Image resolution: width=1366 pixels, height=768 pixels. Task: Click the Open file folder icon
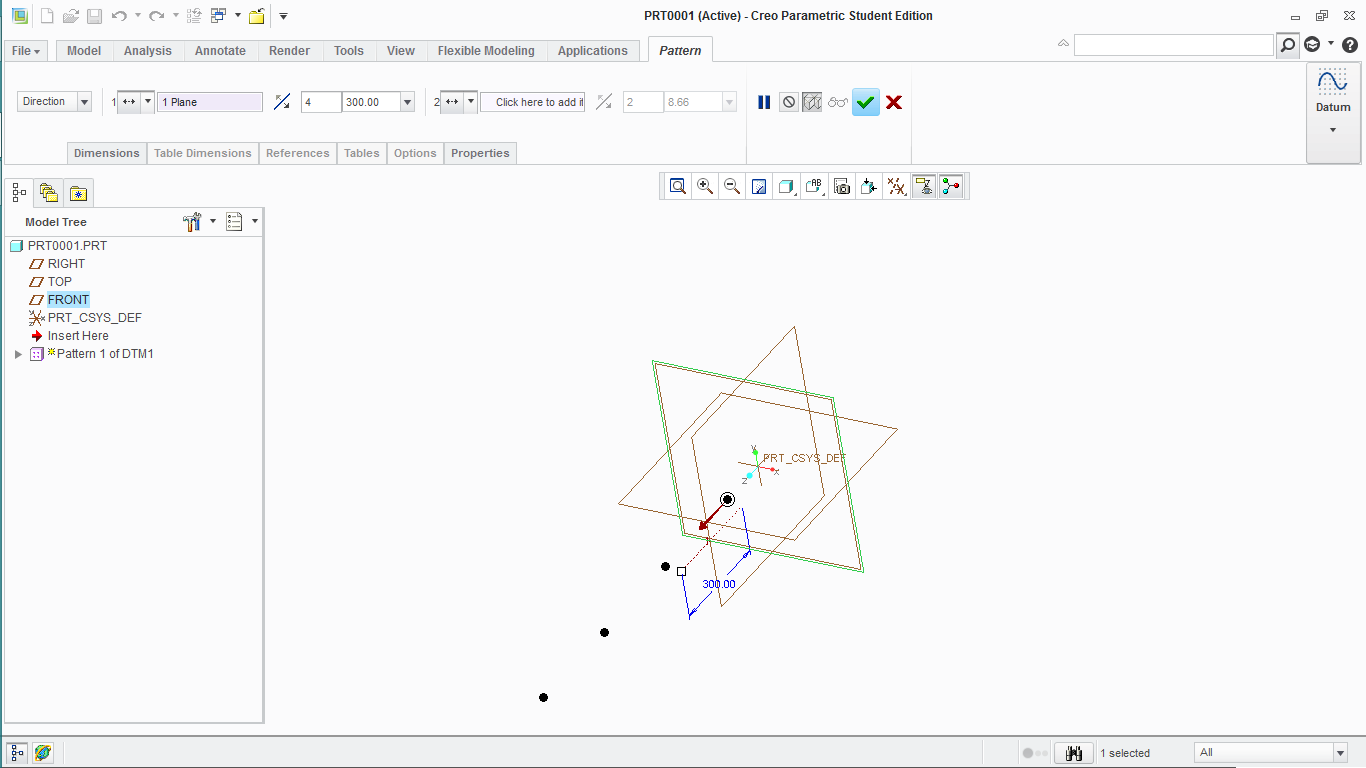70,16
